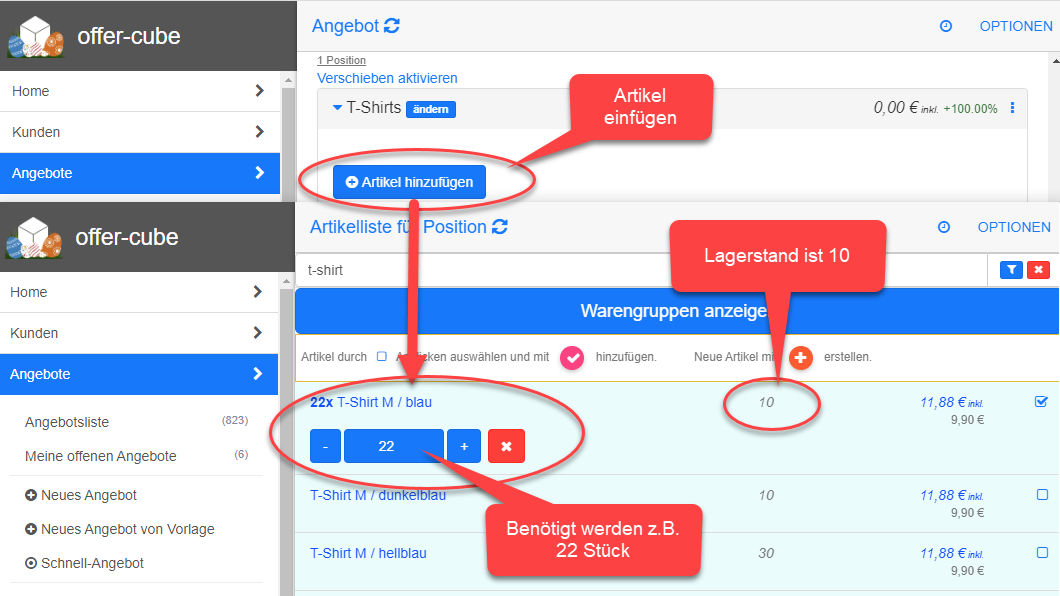Clear the t-shirt search with red X
Image resolution: width=1060 pixels, height=596 pixels.
coord(1038,270)
